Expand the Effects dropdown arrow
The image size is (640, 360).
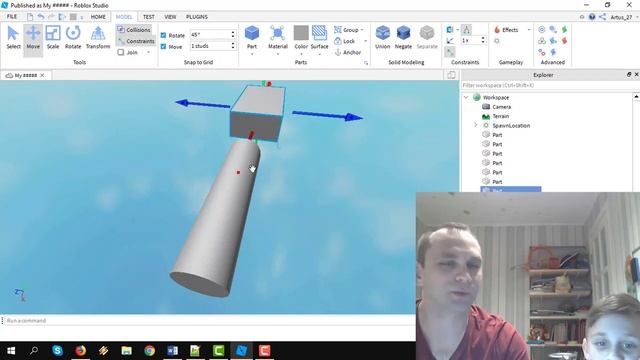[529, 30]
